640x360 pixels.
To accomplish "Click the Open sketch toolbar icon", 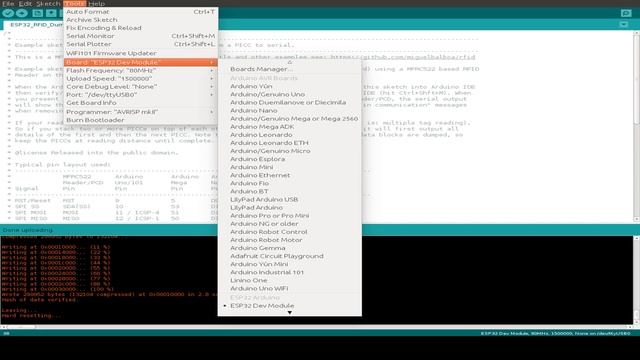I will coord(51,13).
